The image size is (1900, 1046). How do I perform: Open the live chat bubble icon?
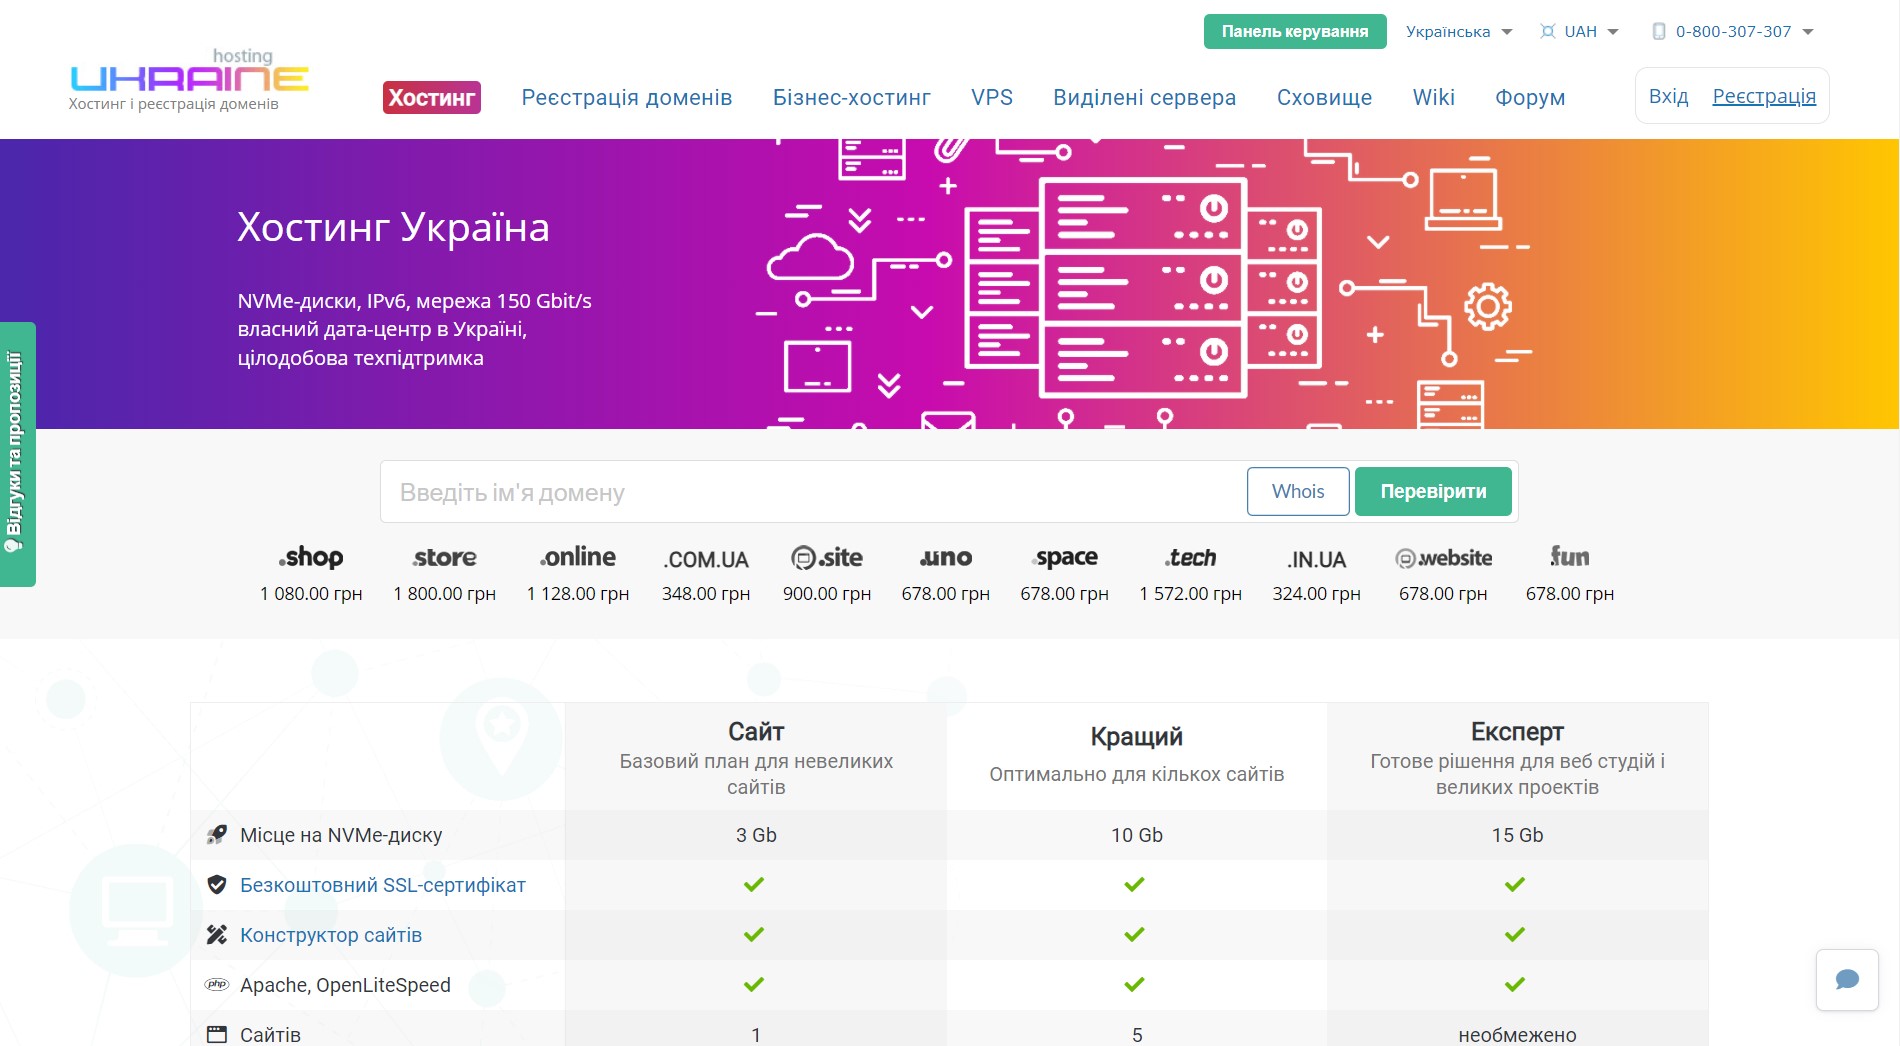pyautogui.click(x=1846, y=980)
